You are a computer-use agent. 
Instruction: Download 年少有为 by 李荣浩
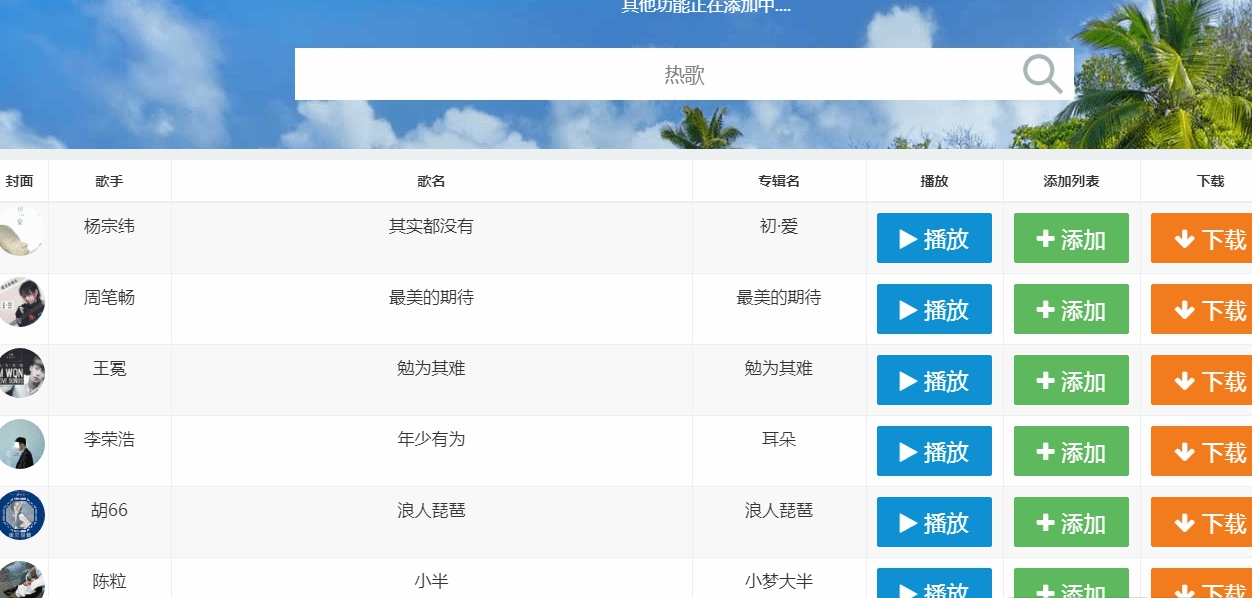coord(1202,451)
